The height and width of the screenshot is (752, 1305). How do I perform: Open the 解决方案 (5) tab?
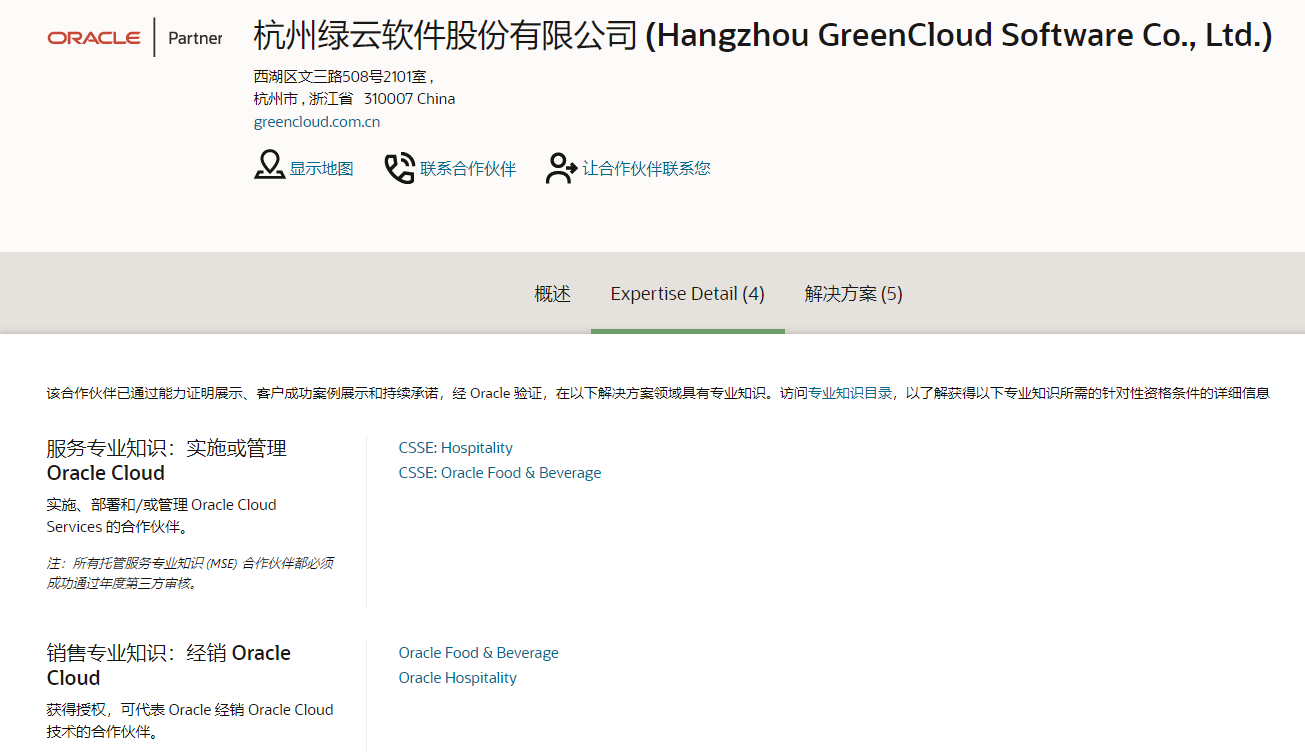click(854, 294)
